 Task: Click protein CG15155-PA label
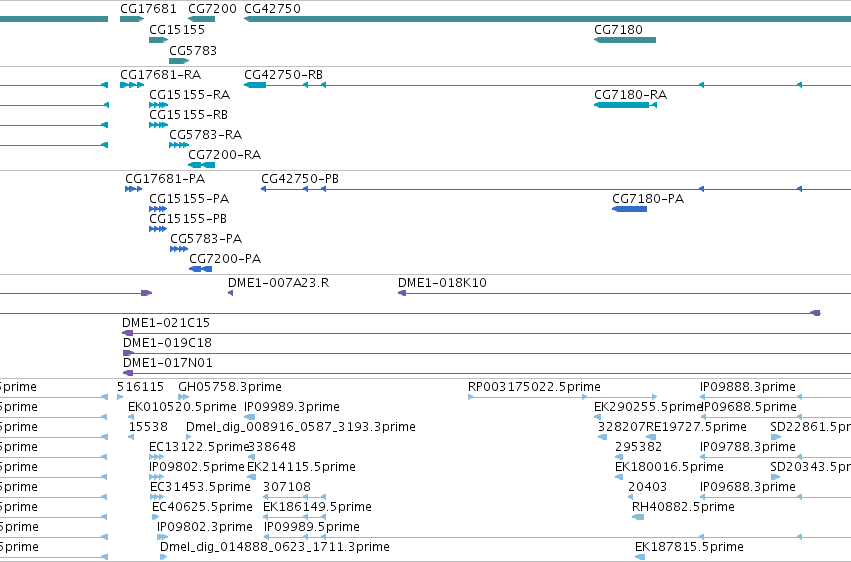pos(189,199)
